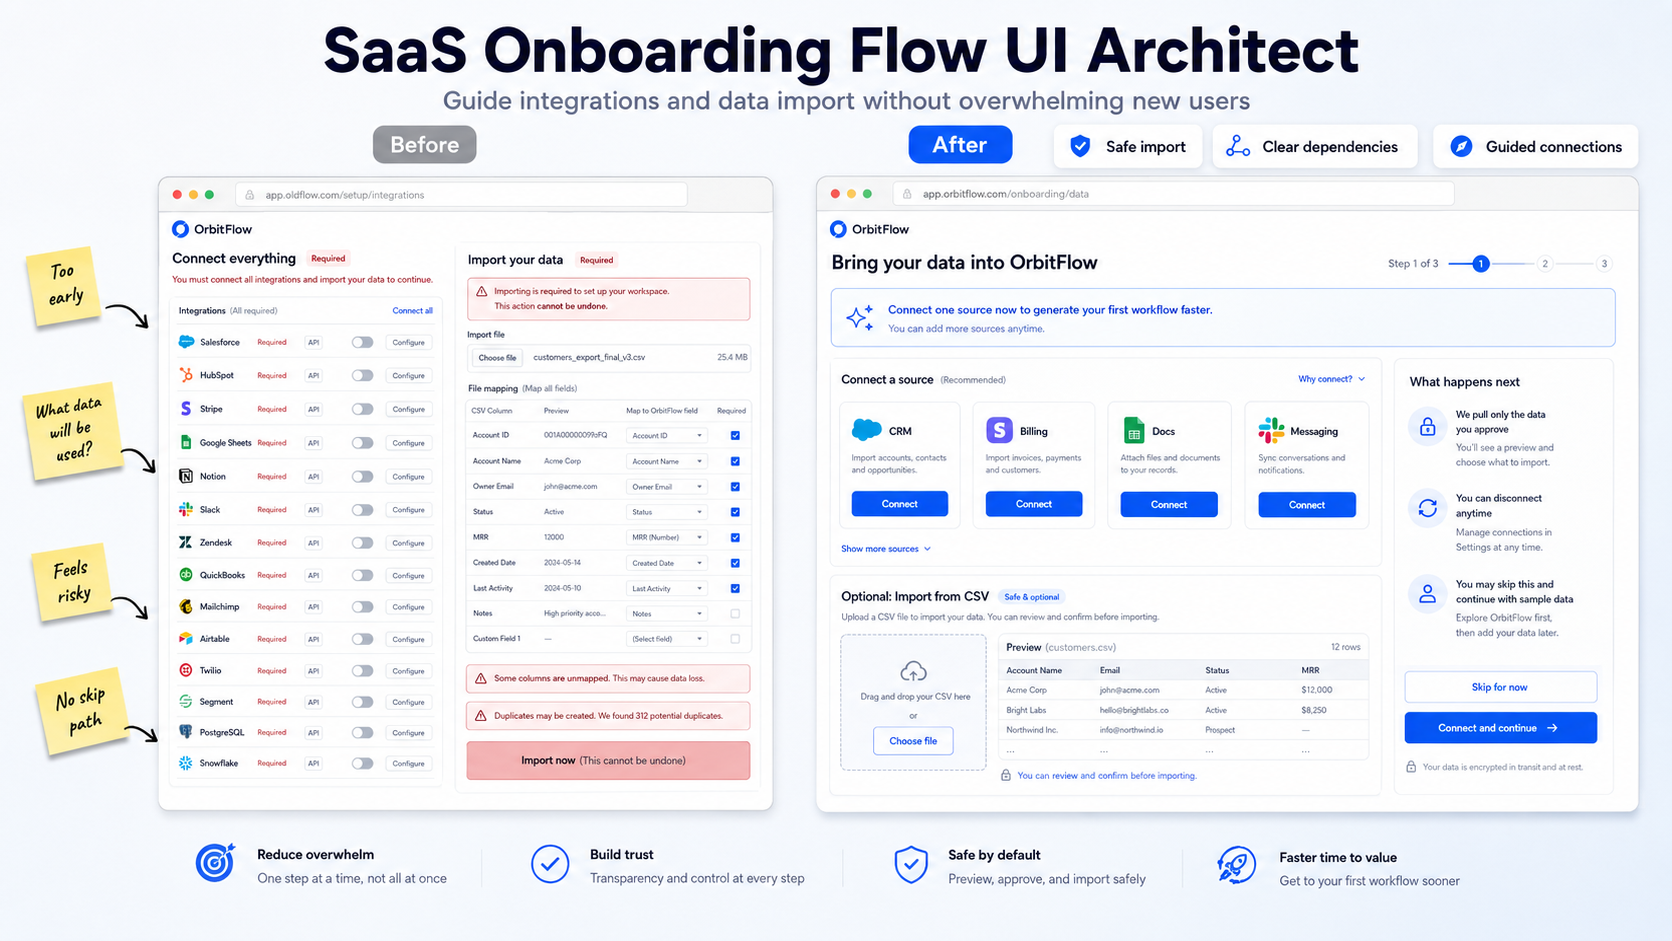Click the Snowflake icon
Screen dimensions: 1672x941
tap(186, 763)
